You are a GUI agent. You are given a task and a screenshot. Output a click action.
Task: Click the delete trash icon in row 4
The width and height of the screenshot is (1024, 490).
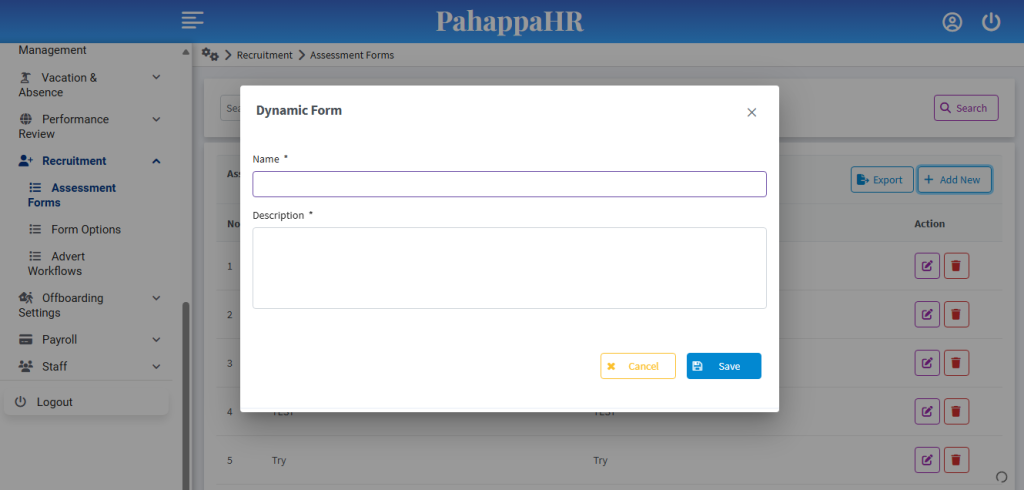[956, 411]
